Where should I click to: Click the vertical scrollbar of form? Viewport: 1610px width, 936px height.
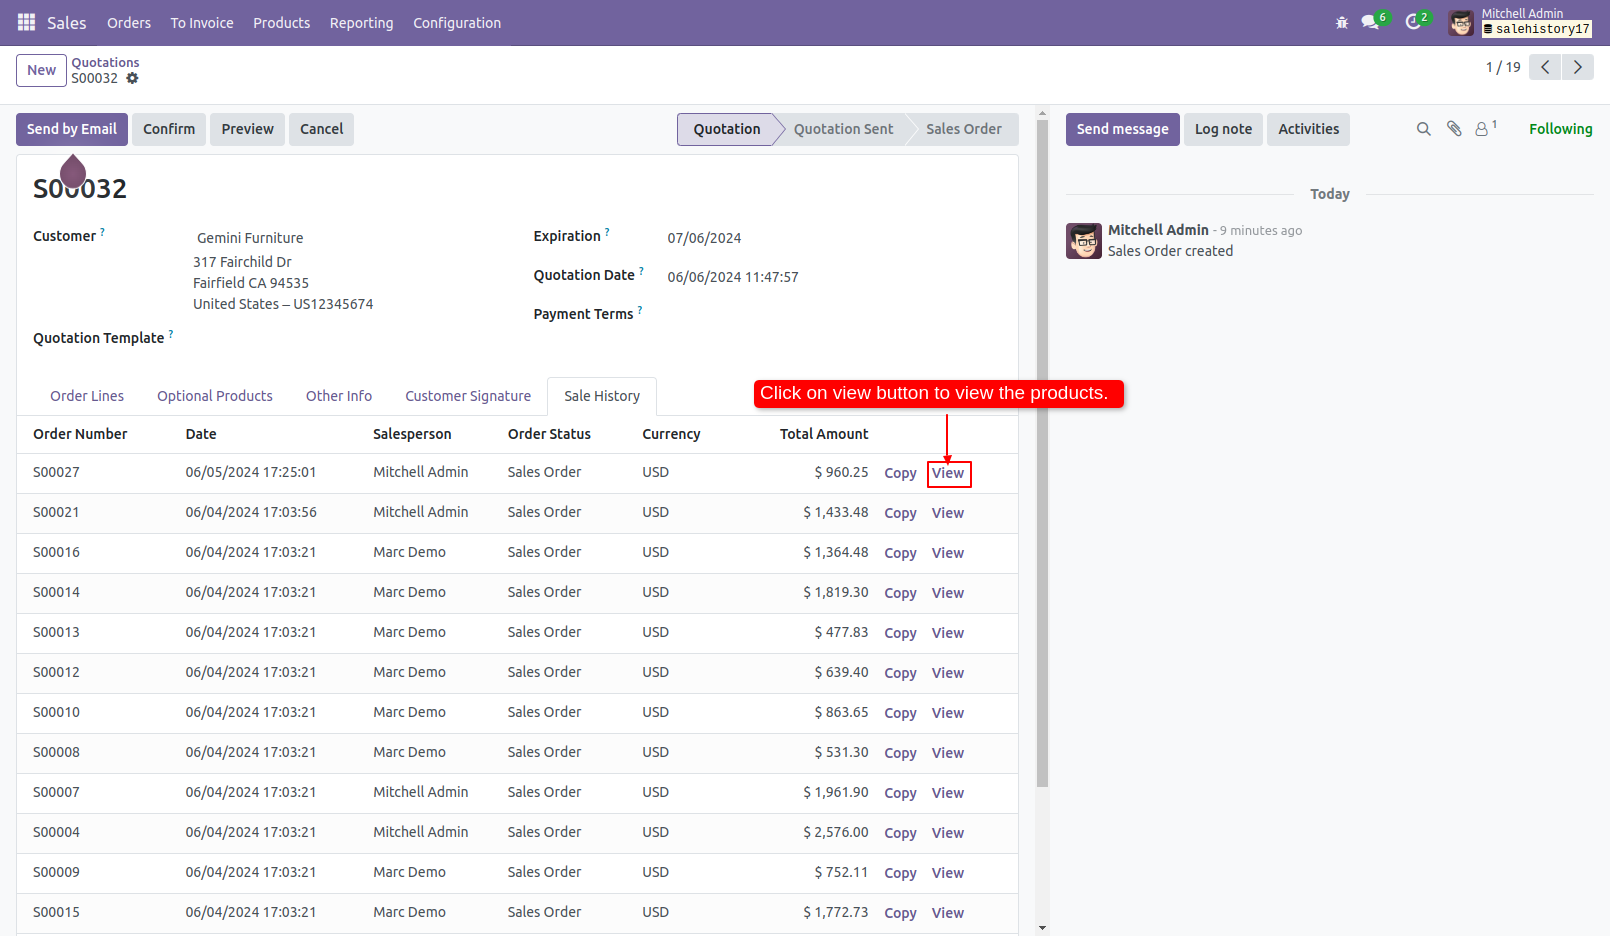pyautogui.click(x=1042, y=450)
